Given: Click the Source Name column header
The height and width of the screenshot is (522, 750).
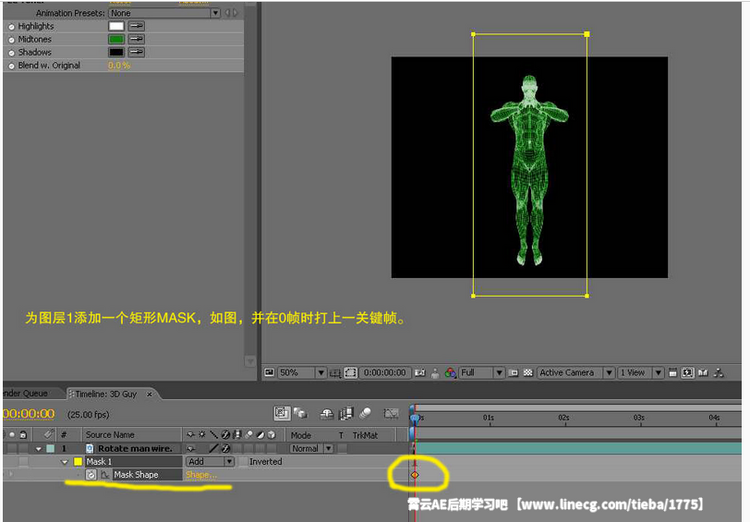Looking at the screenshot, I should coord(110,434).
